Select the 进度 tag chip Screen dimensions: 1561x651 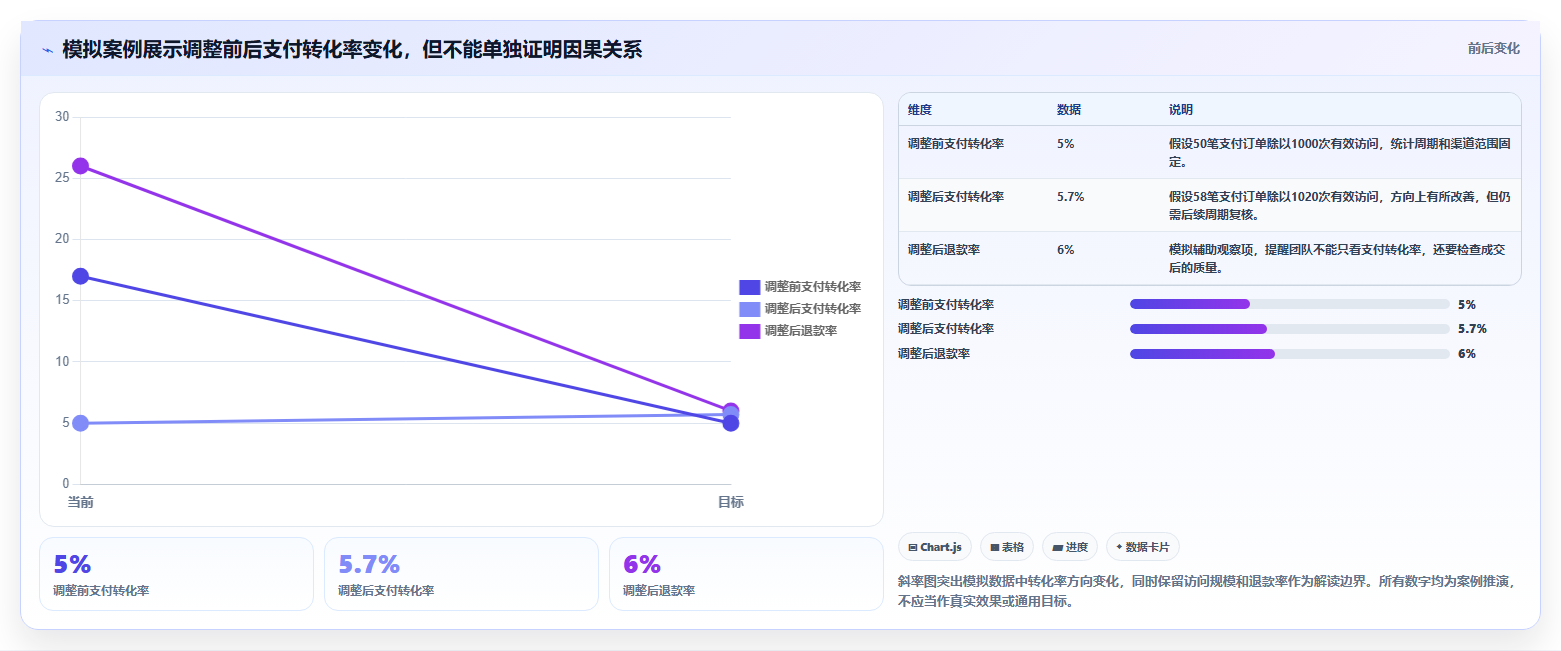tap(1069, 547)
